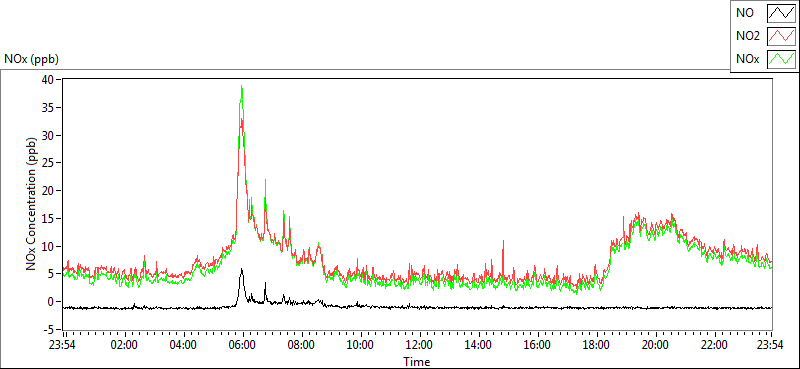Select the NO legend label
The height and width of the screenshot is (369, 800).
click(745, 13)
